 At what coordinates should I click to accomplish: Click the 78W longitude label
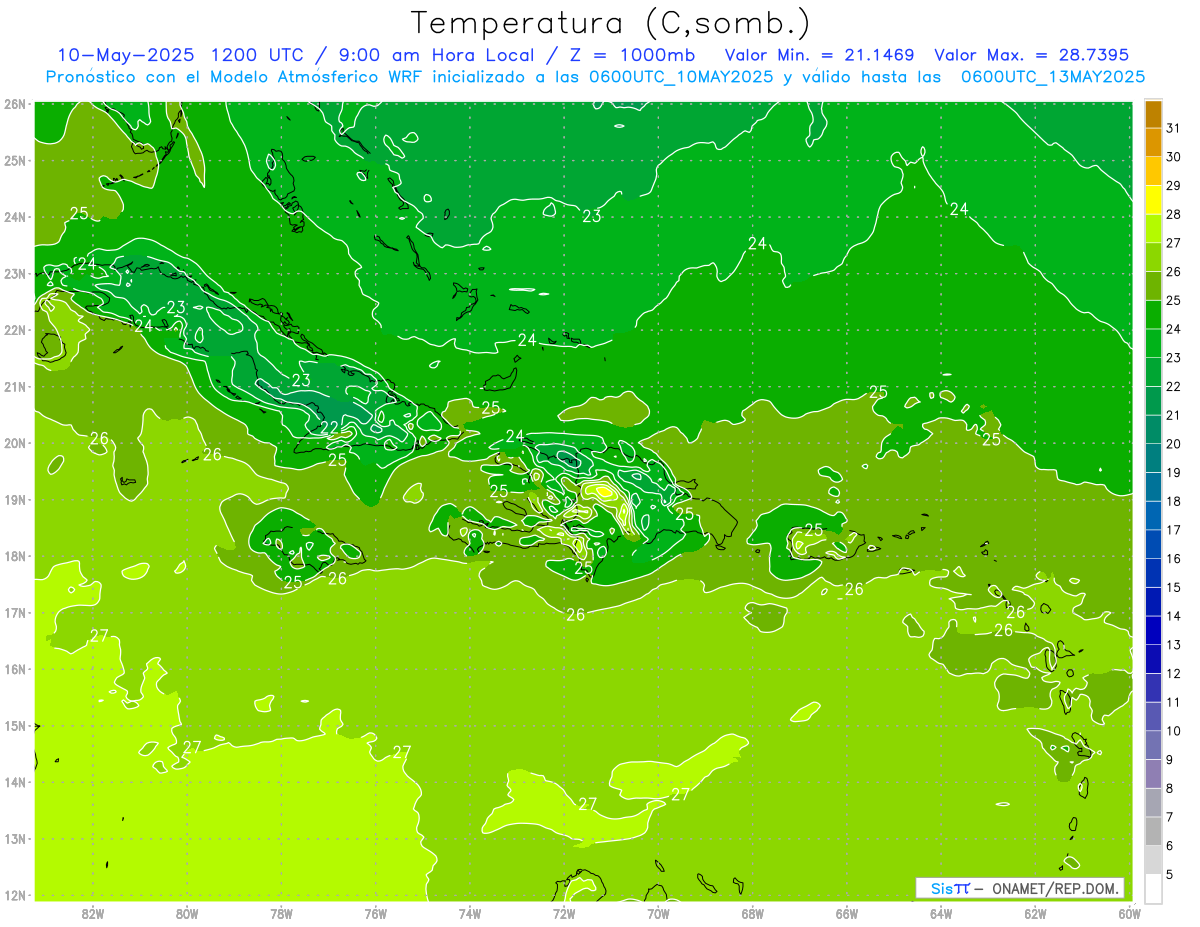coord(281,913)
